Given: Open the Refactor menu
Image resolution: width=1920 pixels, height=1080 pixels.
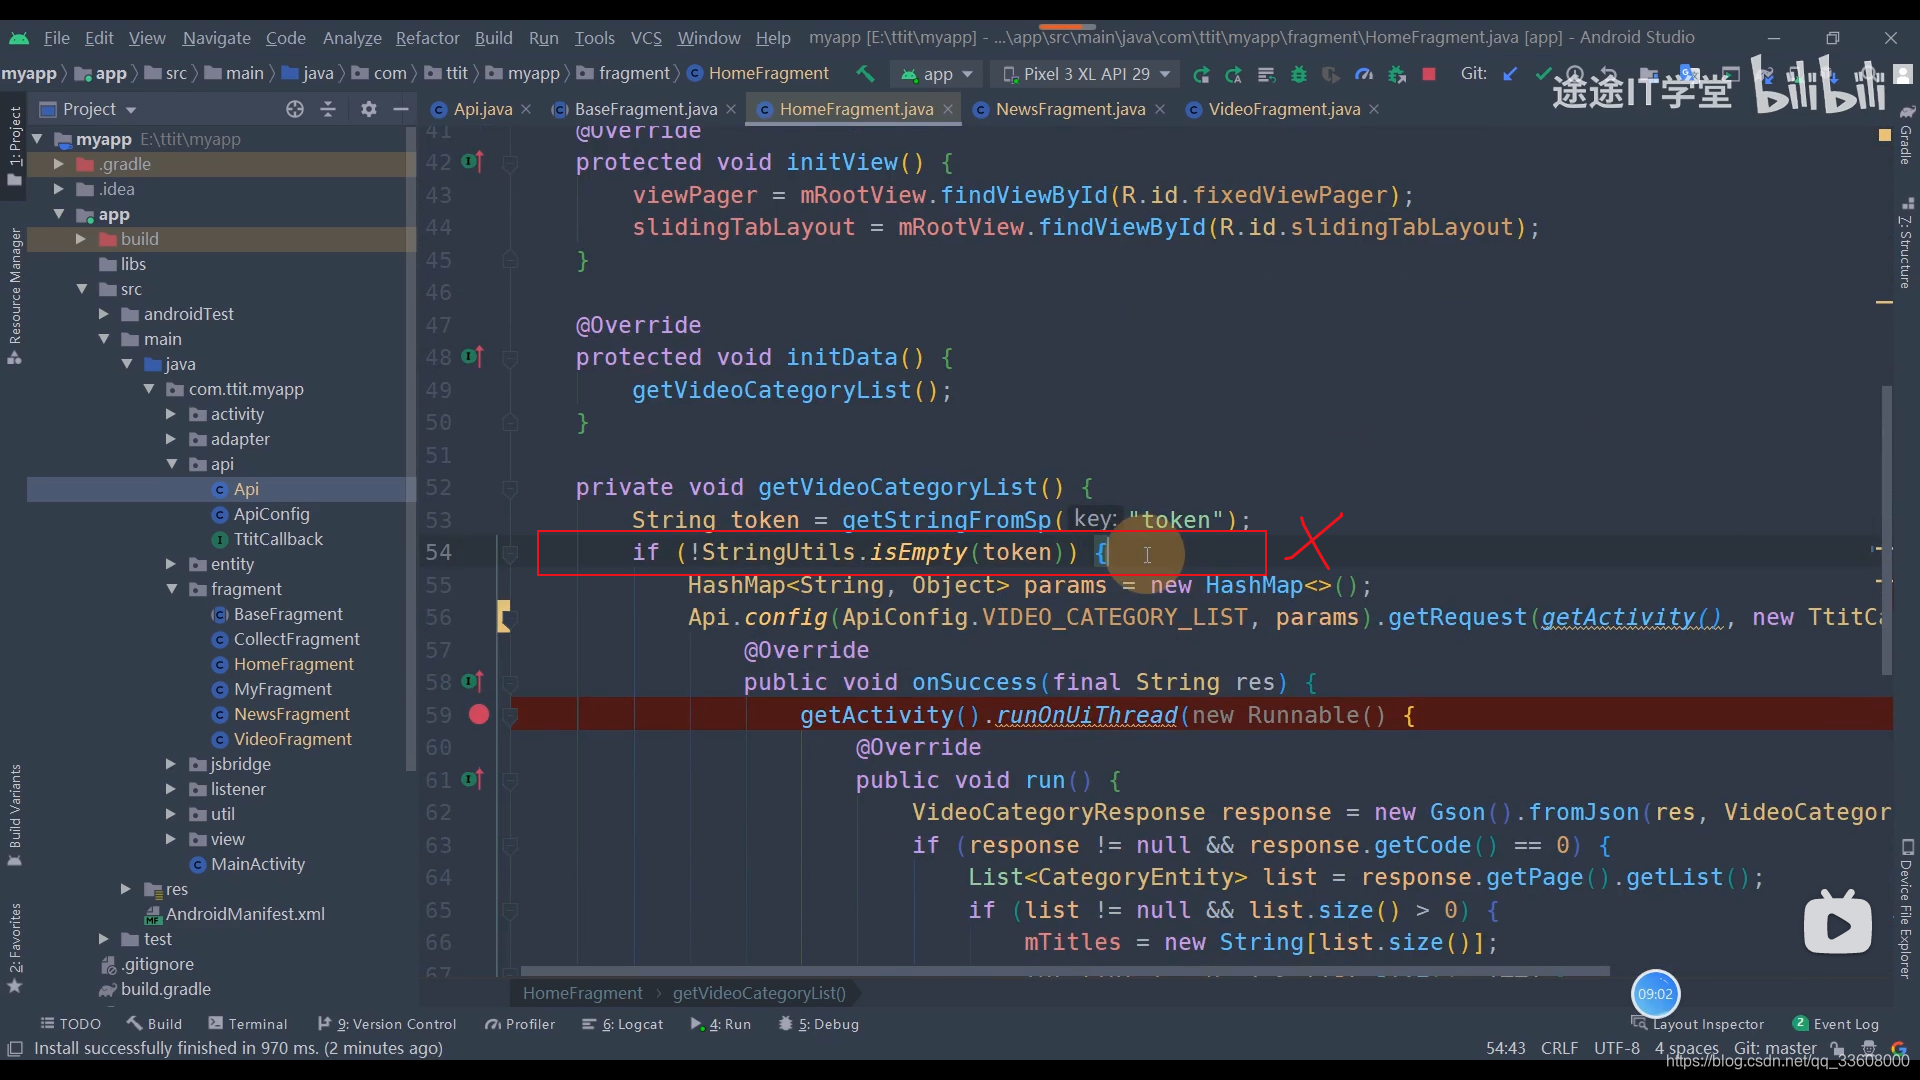Looking at the screenshot, I should click(x=427, y=38).
